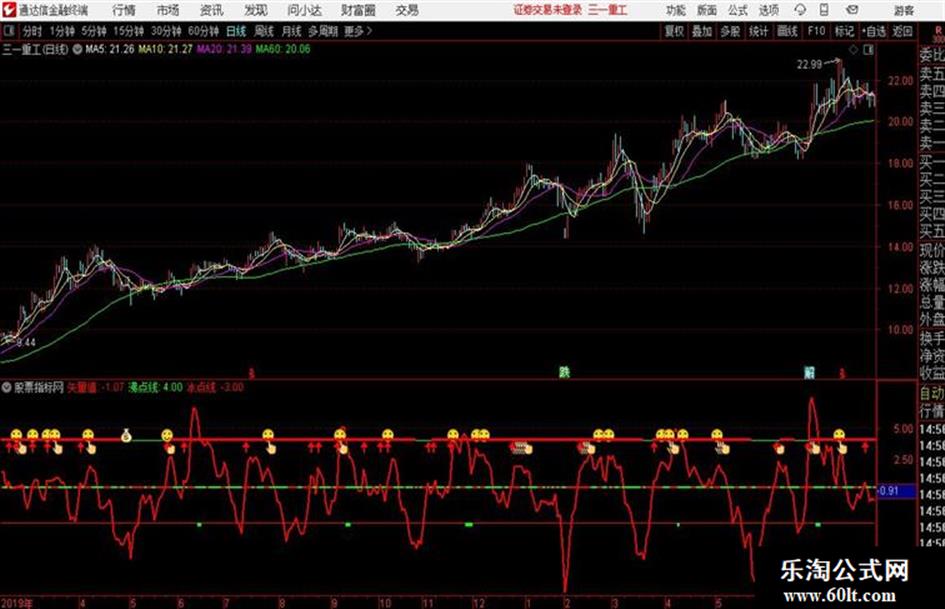
Task: Click the 沸点线: 4.00 indicator label
Action: (155, 387)
